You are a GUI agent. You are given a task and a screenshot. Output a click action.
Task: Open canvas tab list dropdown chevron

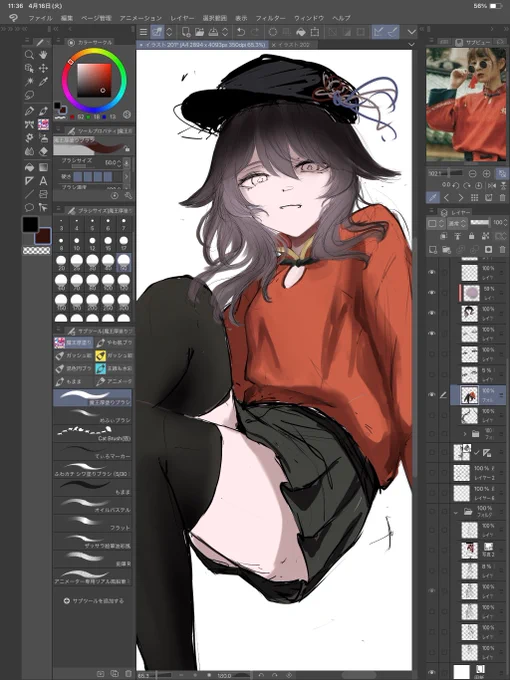(411, 44)
